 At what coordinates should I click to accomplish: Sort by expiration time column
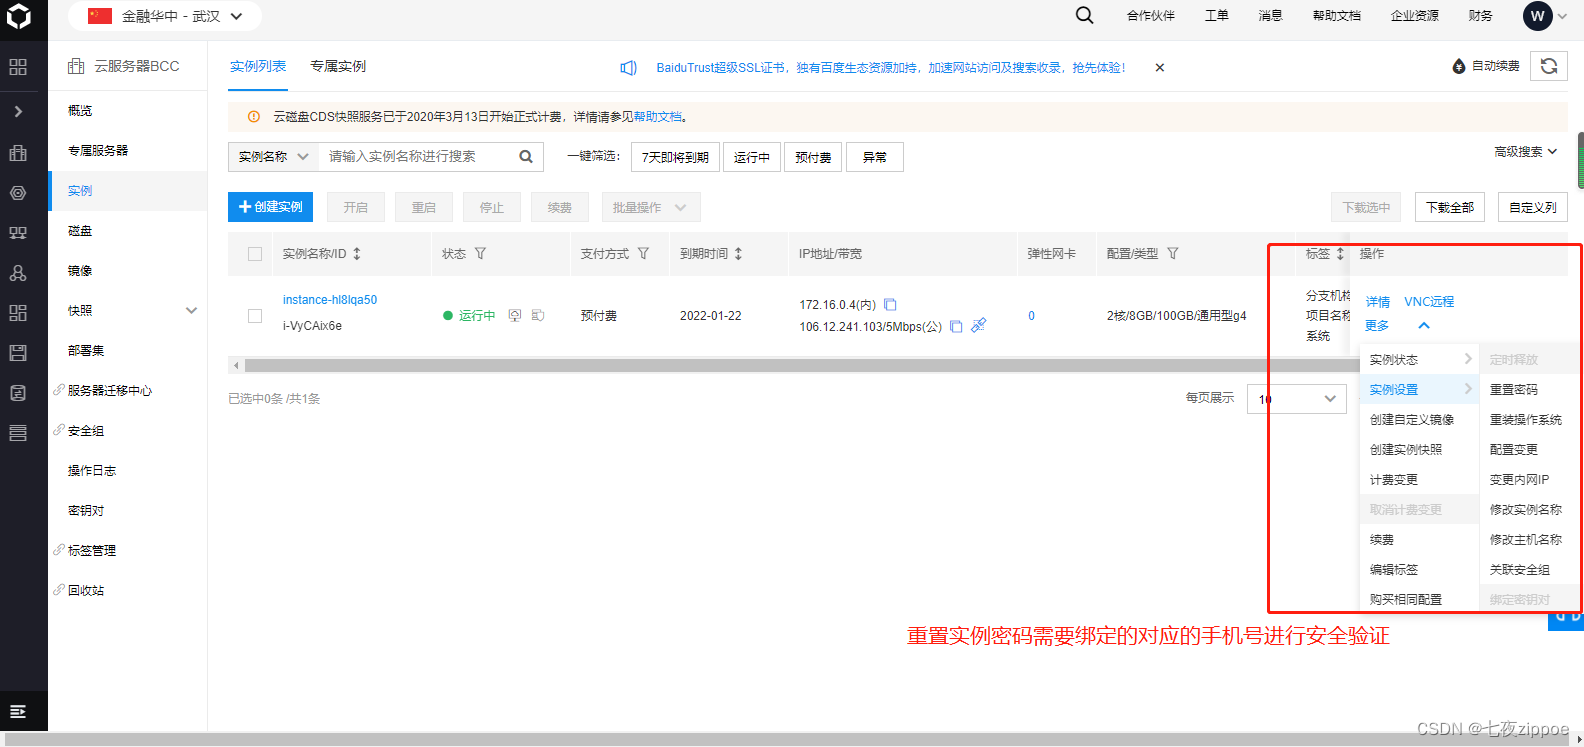(x=738, y=254)
